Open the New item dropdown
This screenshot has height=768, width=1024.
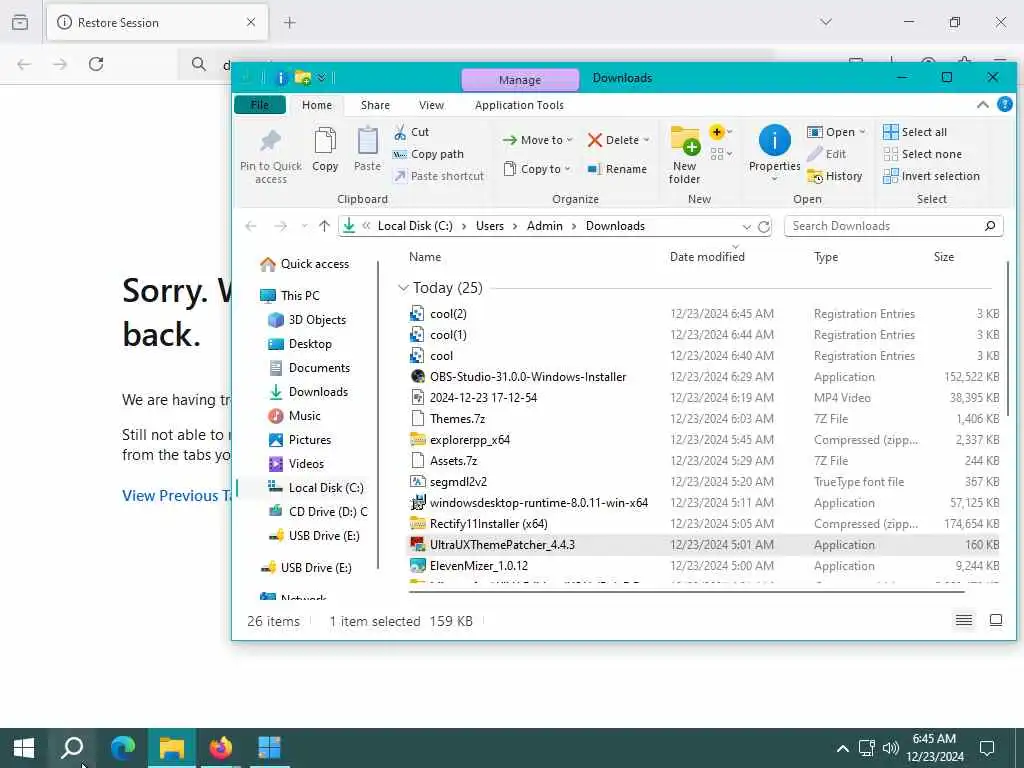720,132
